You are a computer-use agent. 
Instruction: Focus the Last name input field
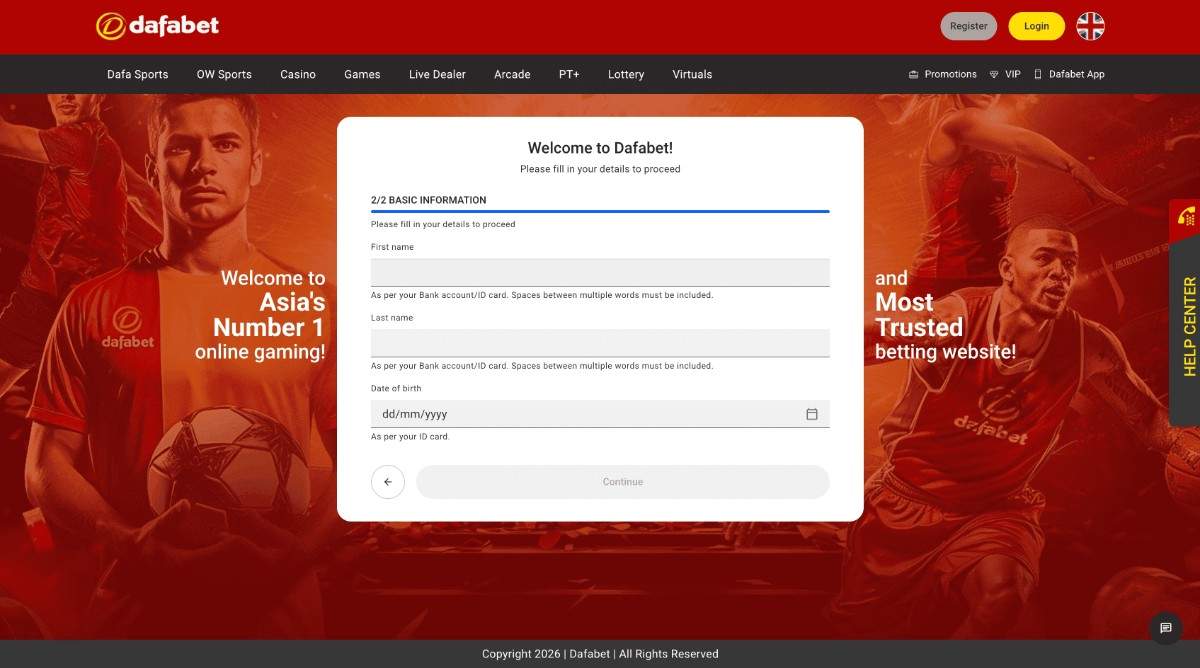[x=600, y=343]
